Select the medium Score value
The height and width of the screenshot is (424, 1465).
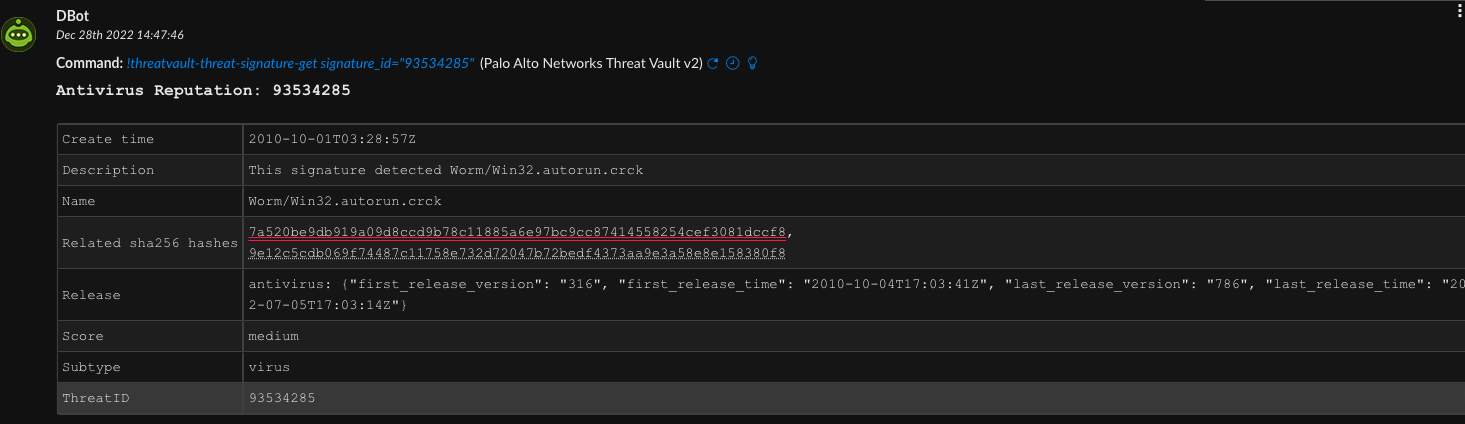point(273,336)
